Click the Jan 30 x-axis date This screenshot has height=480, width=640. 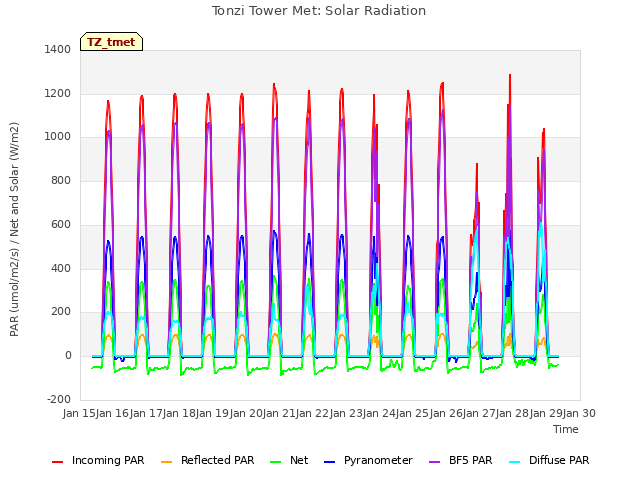point(579,413)
